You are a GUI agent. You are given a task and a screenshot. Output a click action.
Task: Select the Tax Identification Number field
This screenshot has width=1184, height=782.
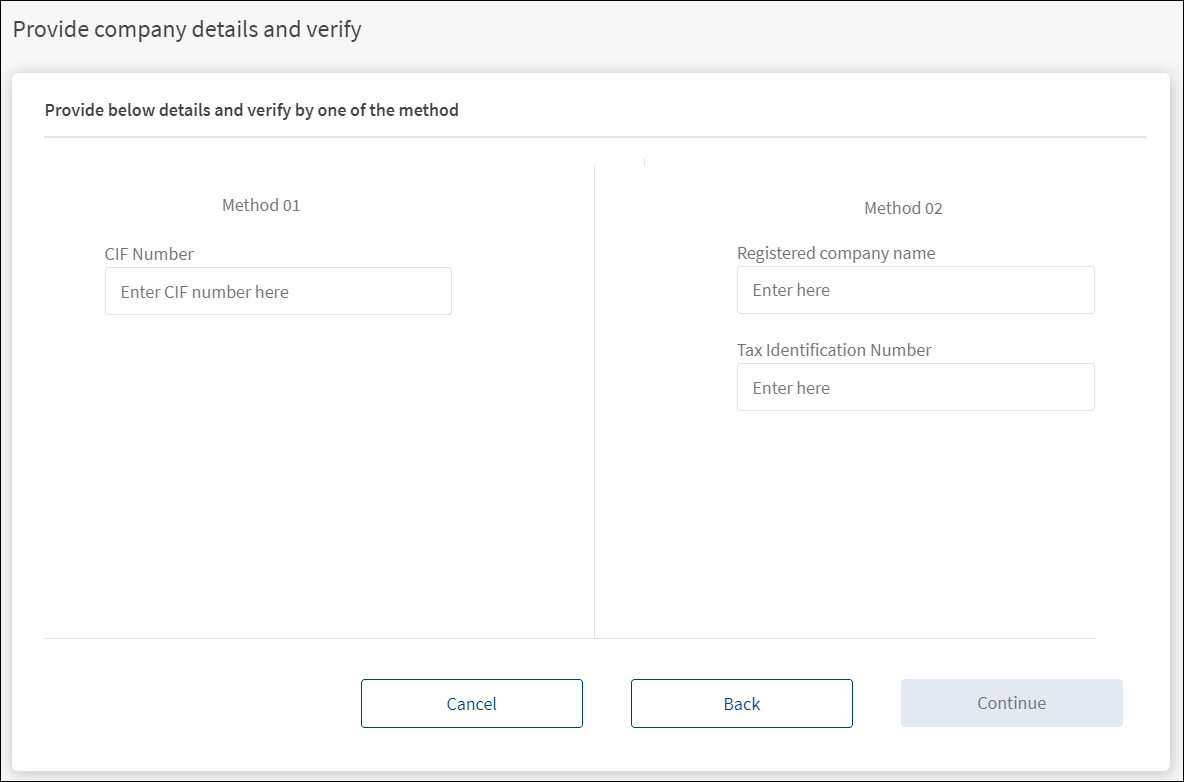[915, 387]
